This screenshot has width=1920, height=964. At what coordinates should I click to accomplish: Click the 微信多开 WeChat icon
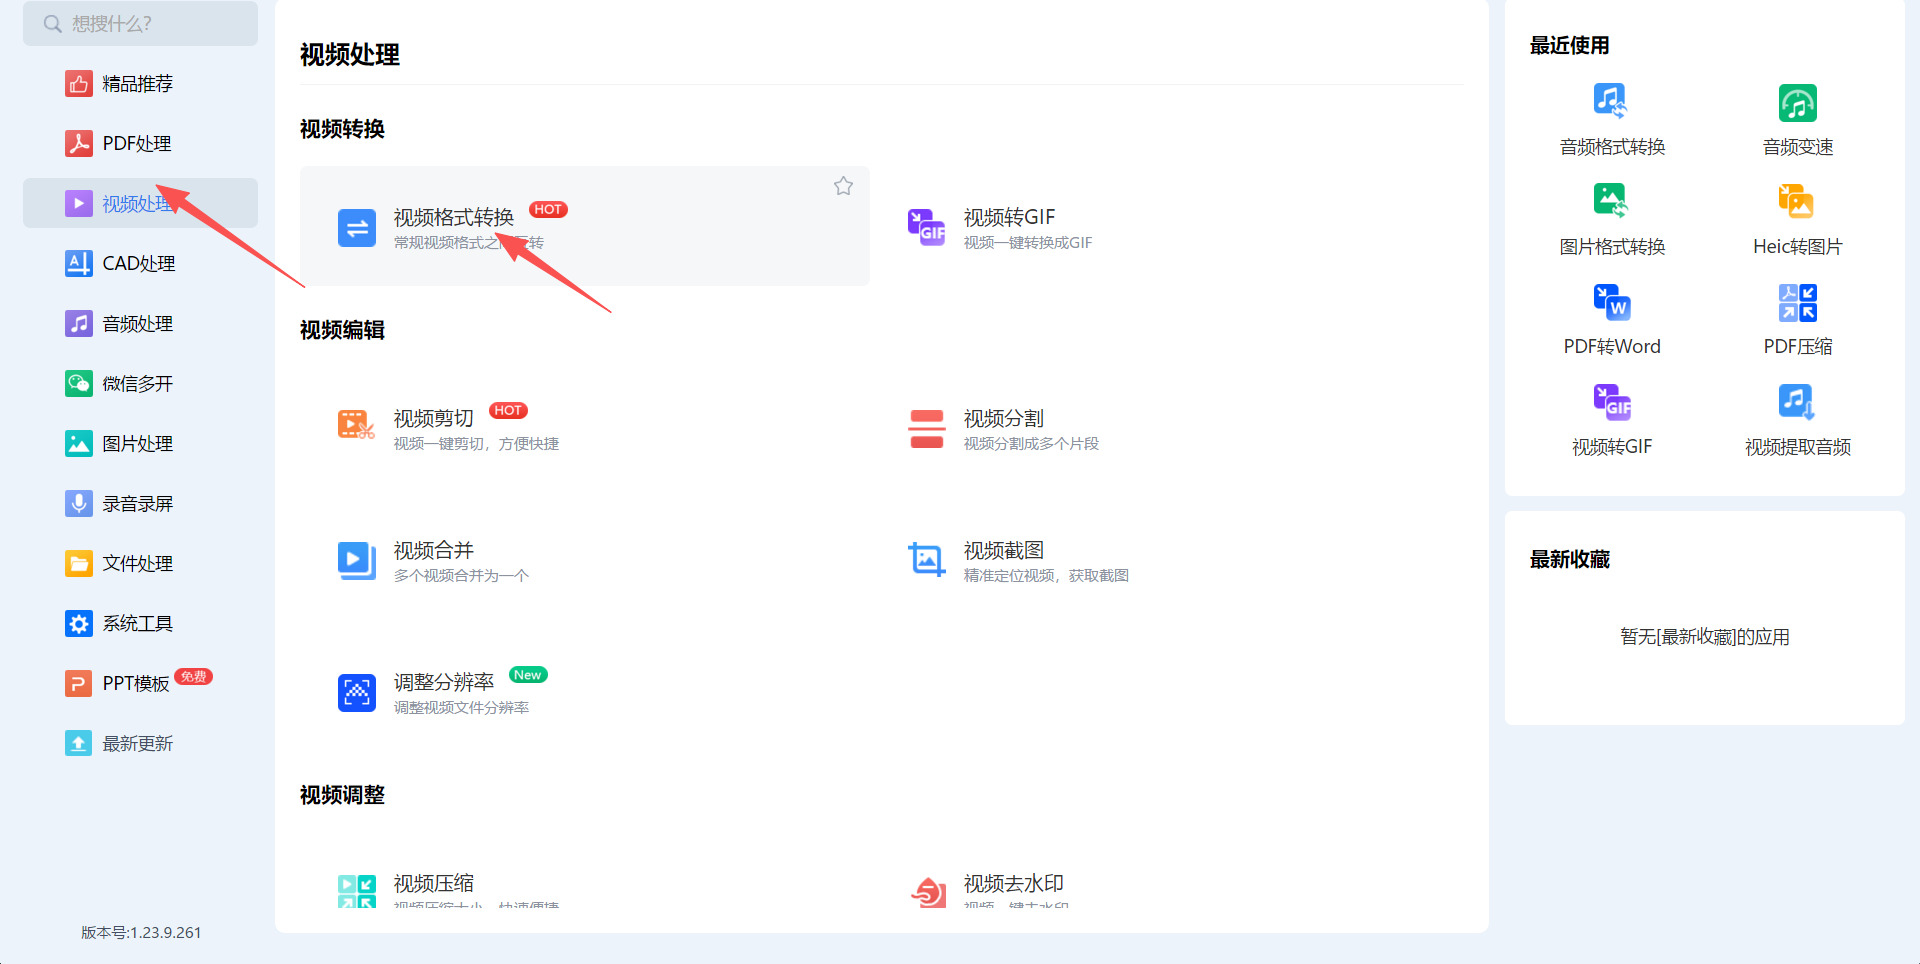click(x=79, y=383)
